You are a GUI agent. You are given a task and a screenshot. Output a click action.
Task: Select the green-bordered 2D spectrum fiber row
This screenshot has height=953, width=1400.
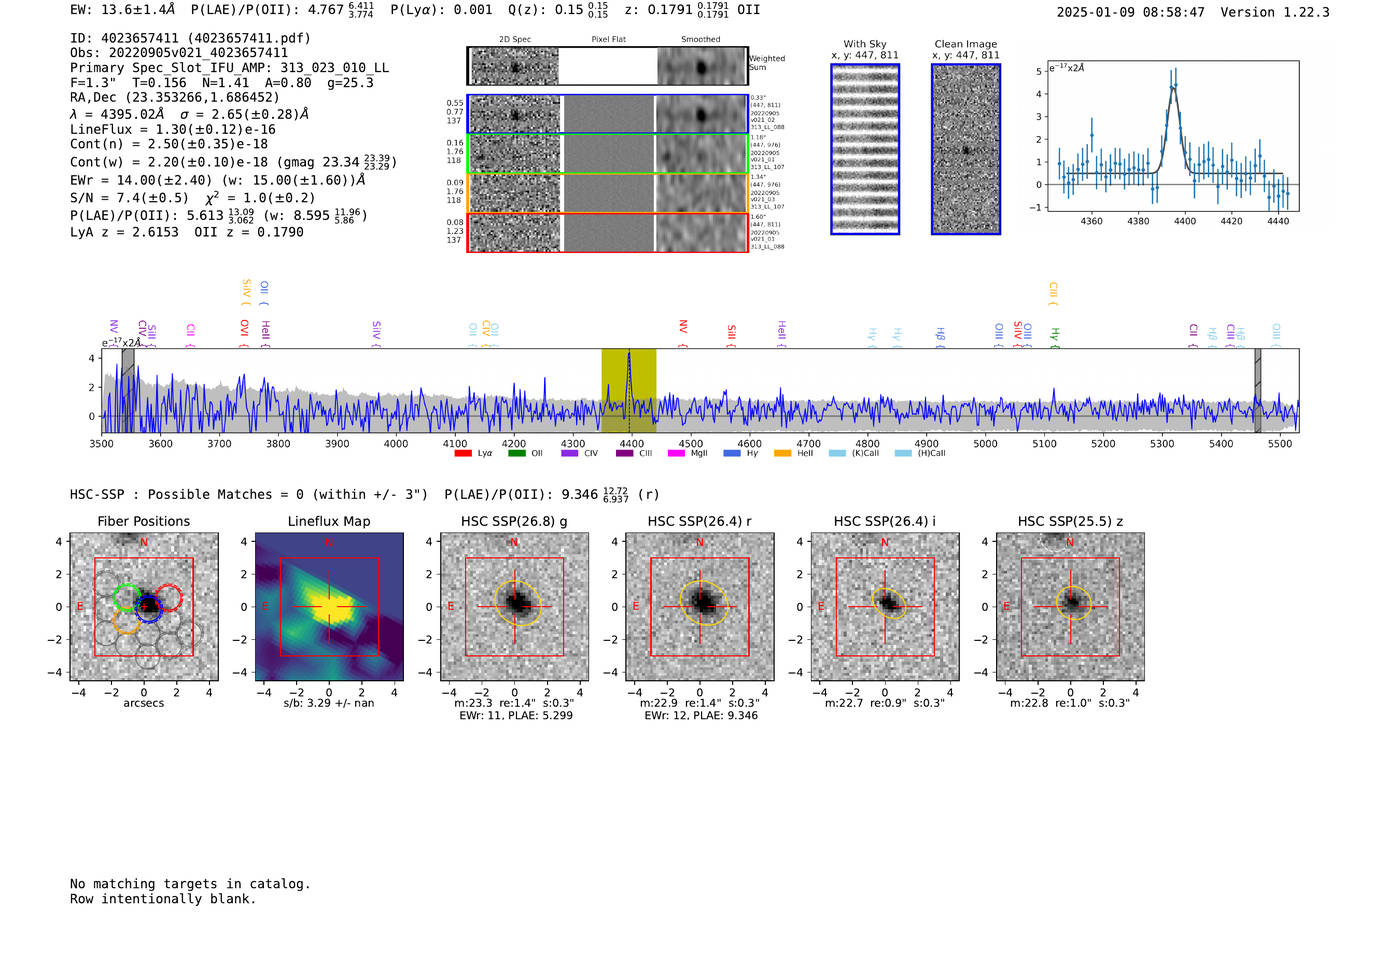pyautogui.click(x=608, y=154)
